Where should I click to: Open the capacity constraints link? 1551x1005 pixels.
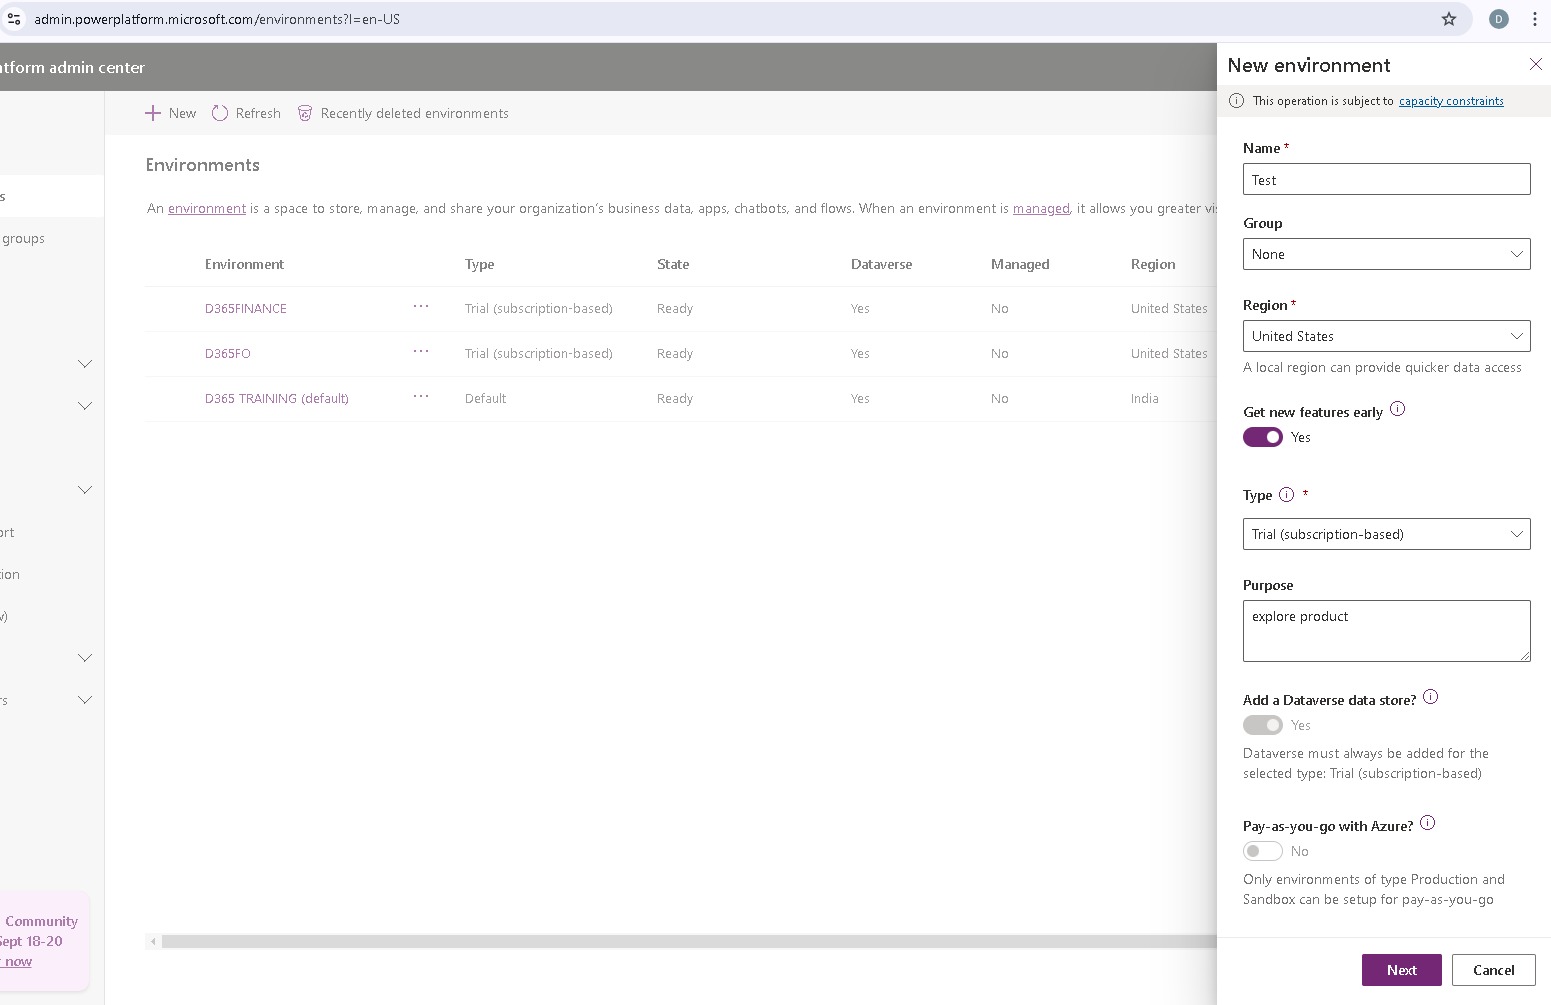coord(1450,101)
